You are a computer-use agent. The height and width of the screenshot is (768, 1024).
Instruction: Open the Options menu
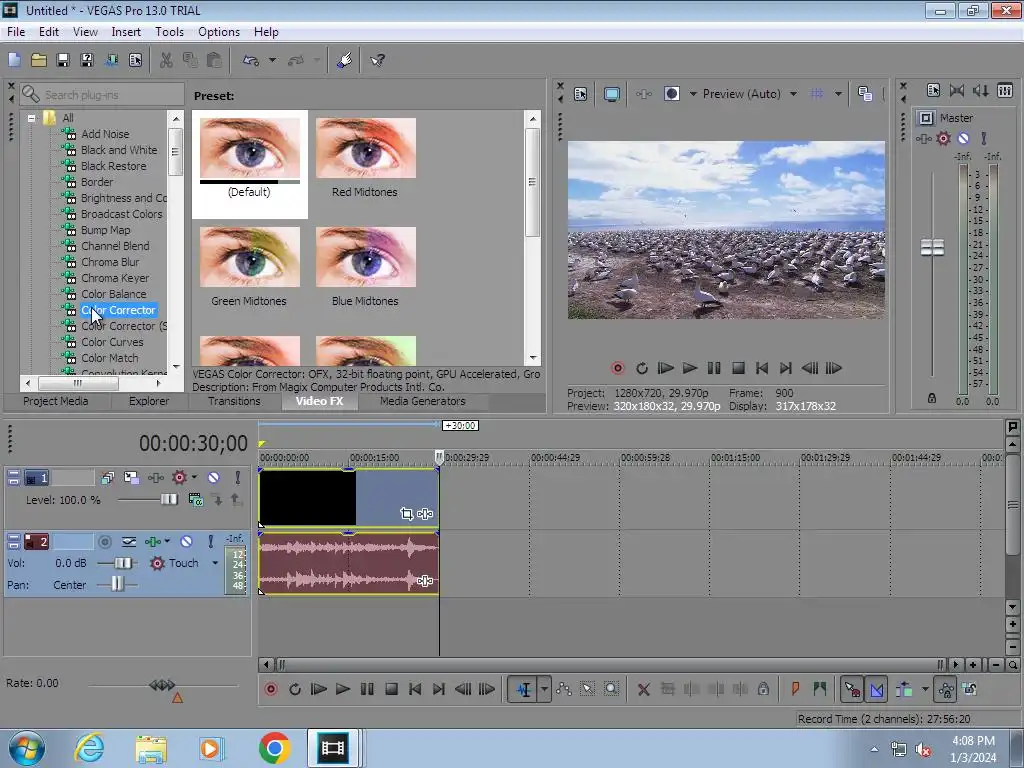click(219, 31)
